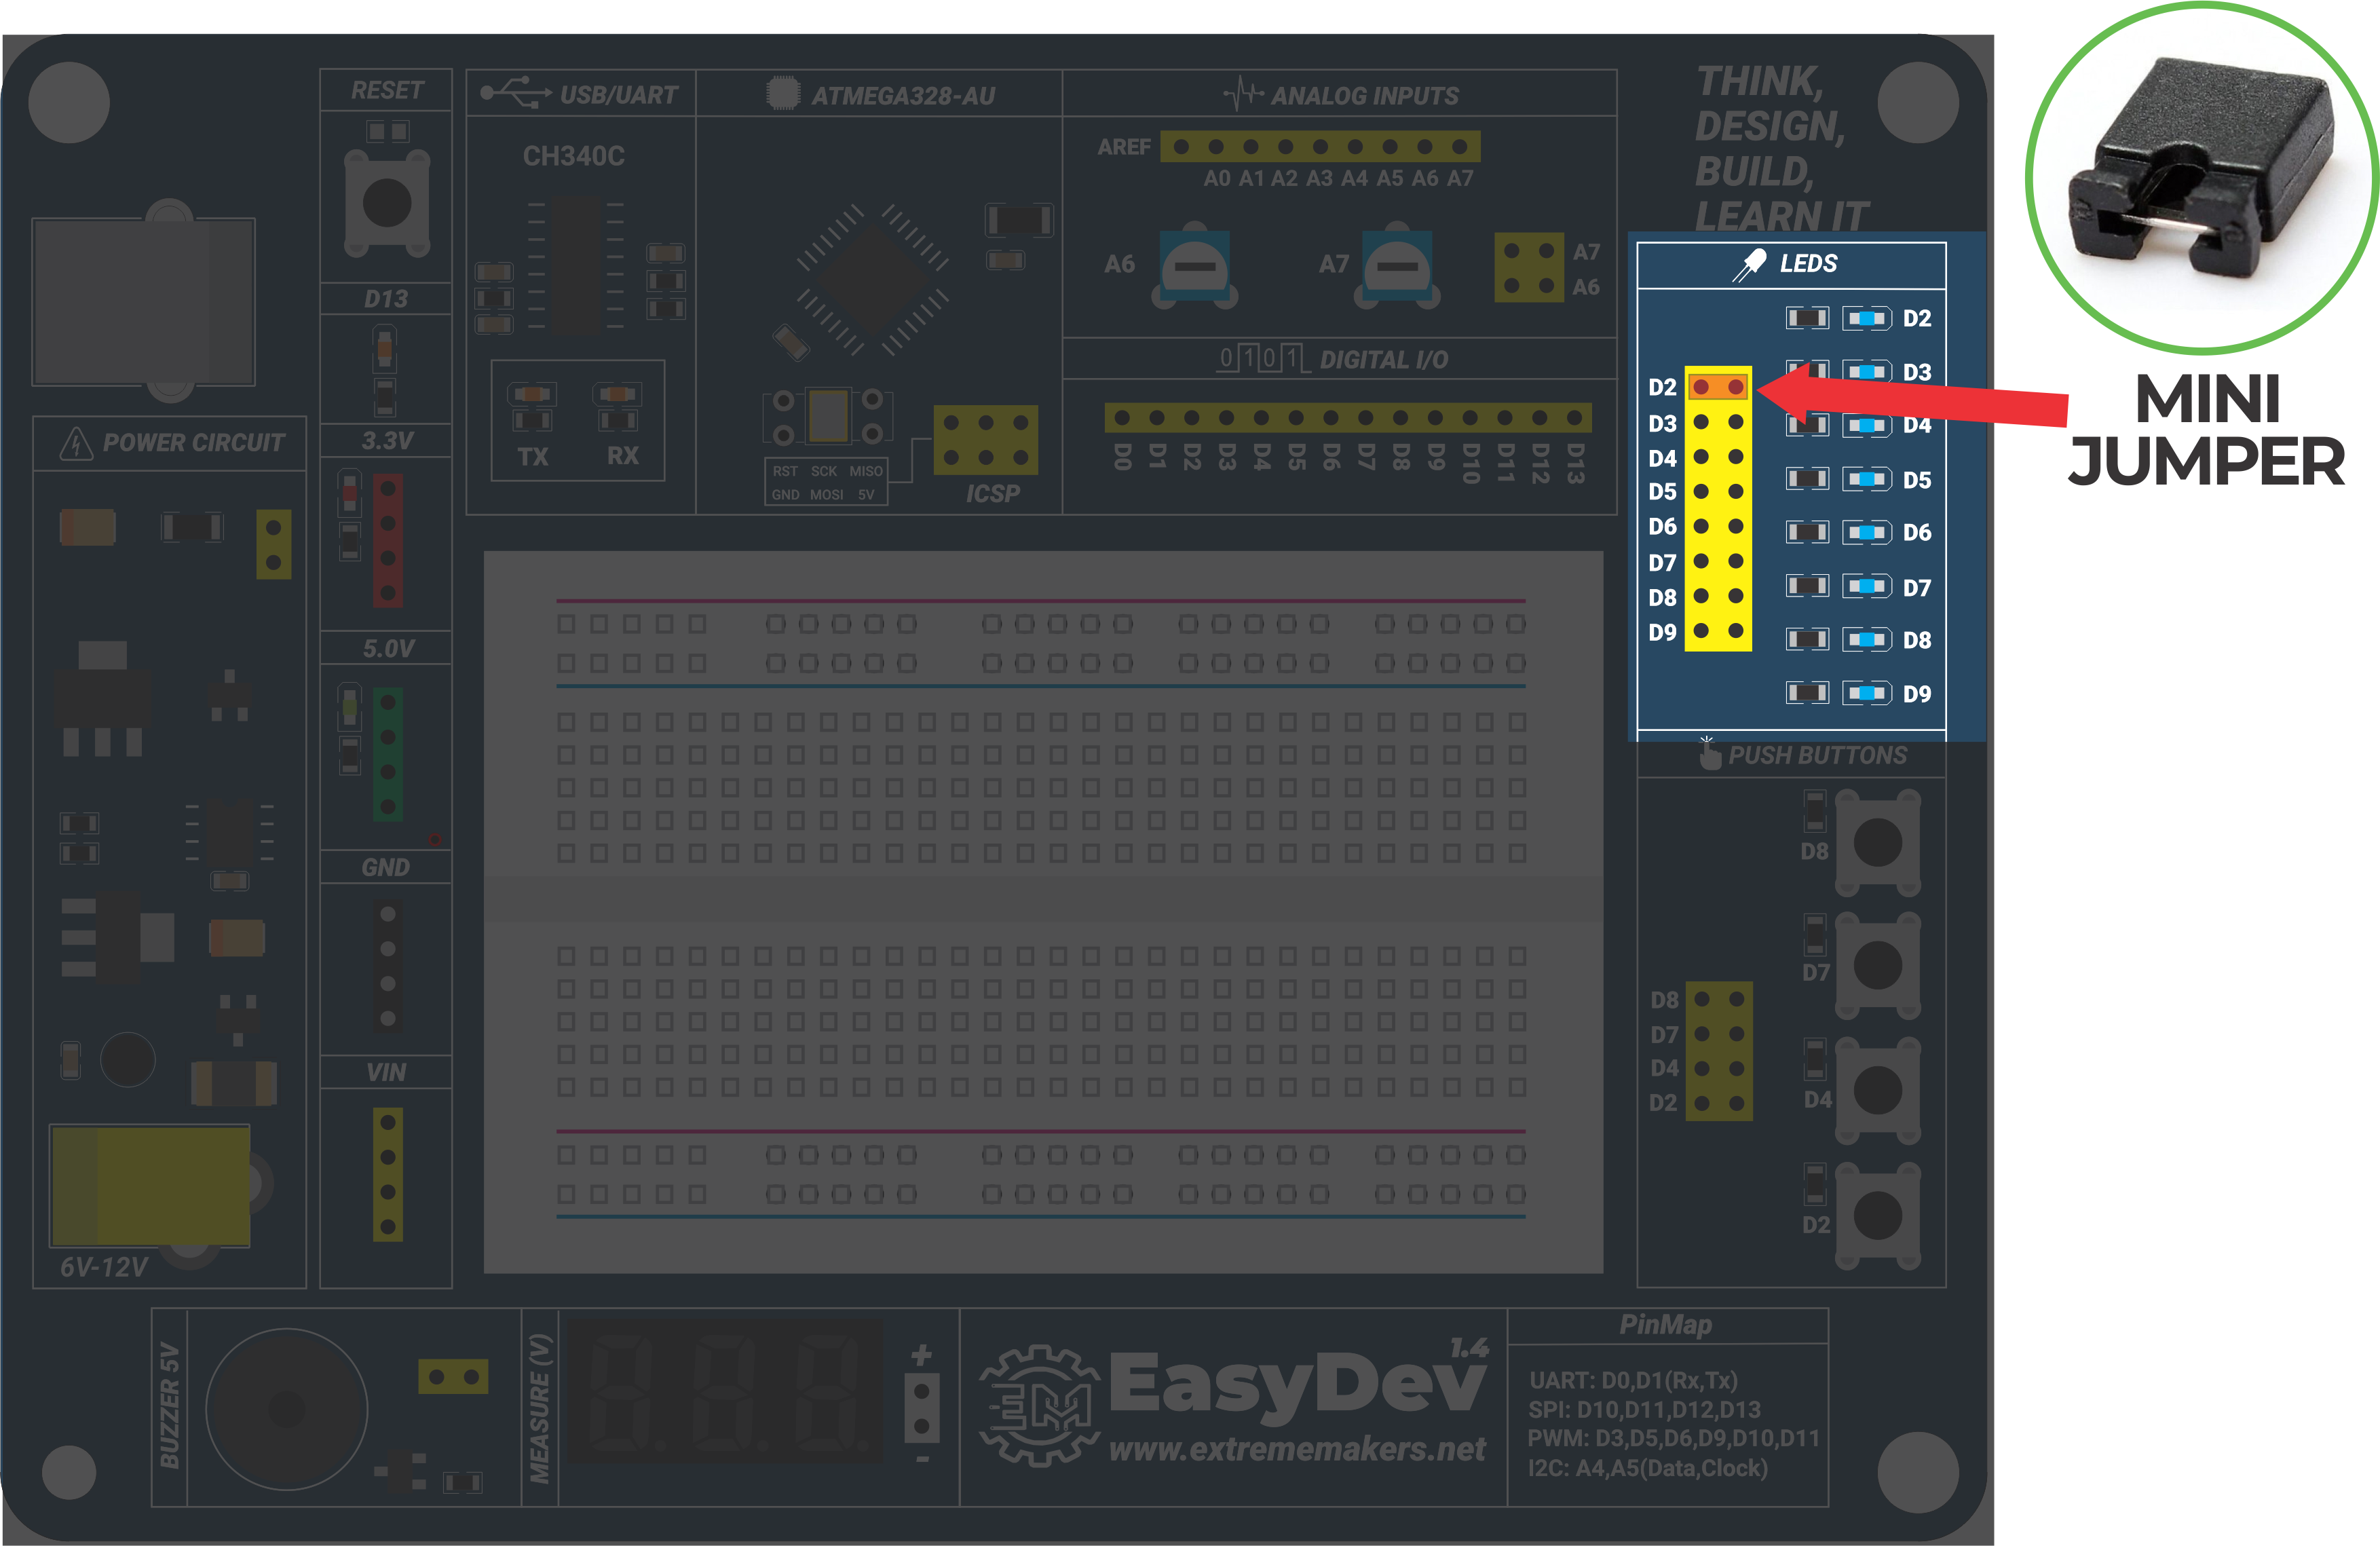Select the A6 potentiometer
This screenshot has height=1546, width=2380.
(1195, 266)
